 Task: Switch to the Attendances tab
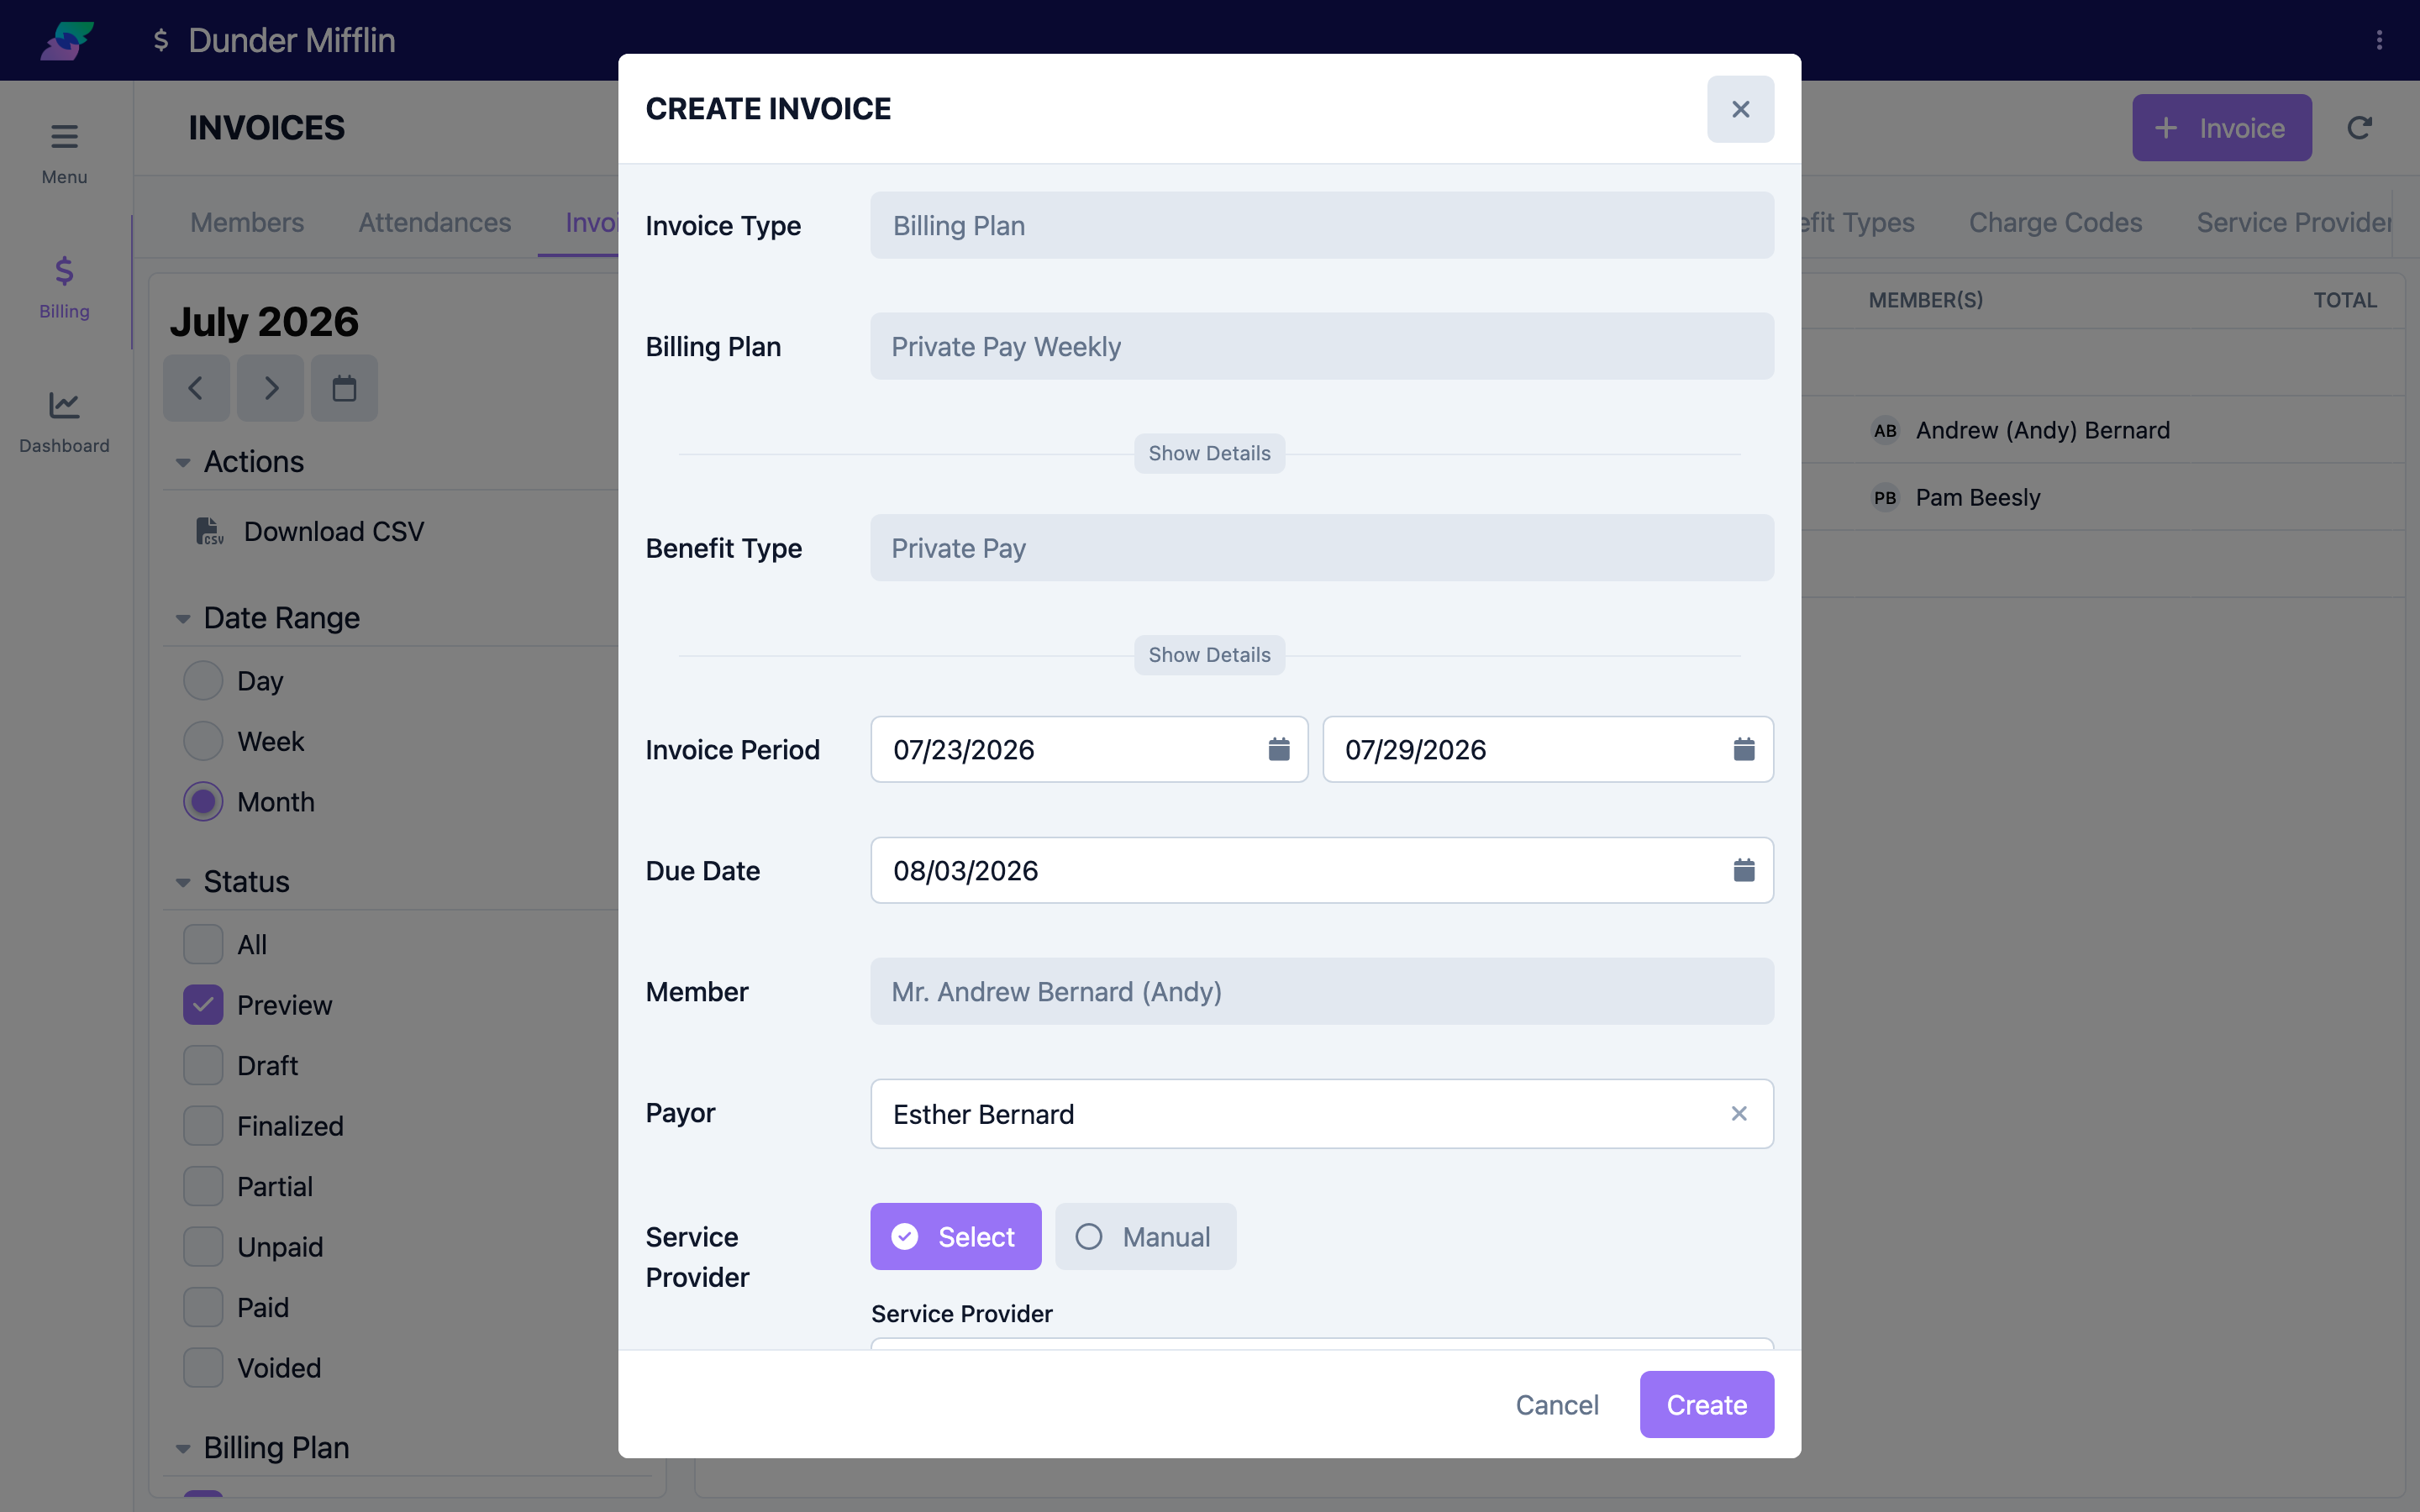[435, 222]
